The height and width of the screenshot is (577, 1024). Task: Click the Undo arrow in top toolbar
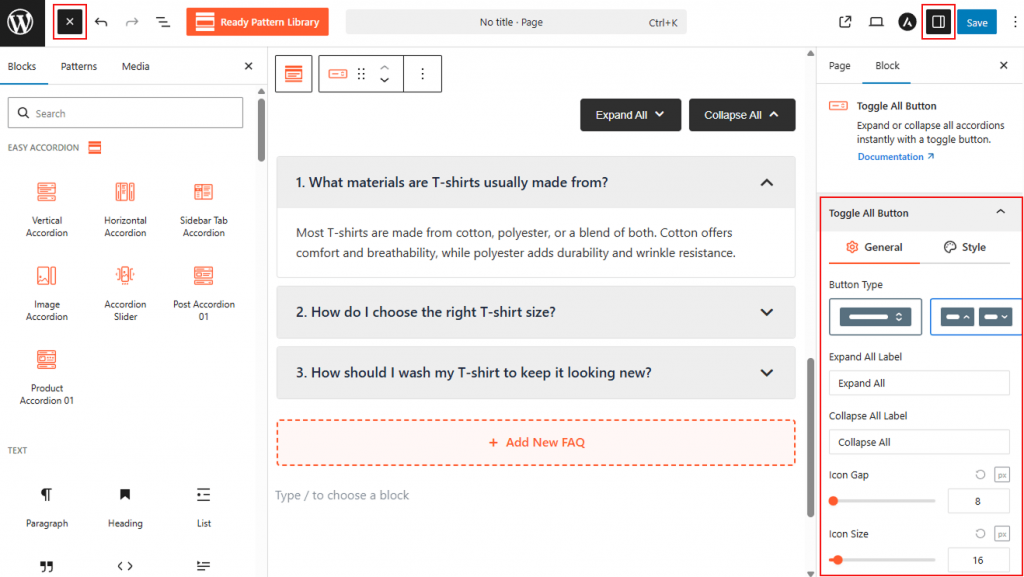[101, 22]
